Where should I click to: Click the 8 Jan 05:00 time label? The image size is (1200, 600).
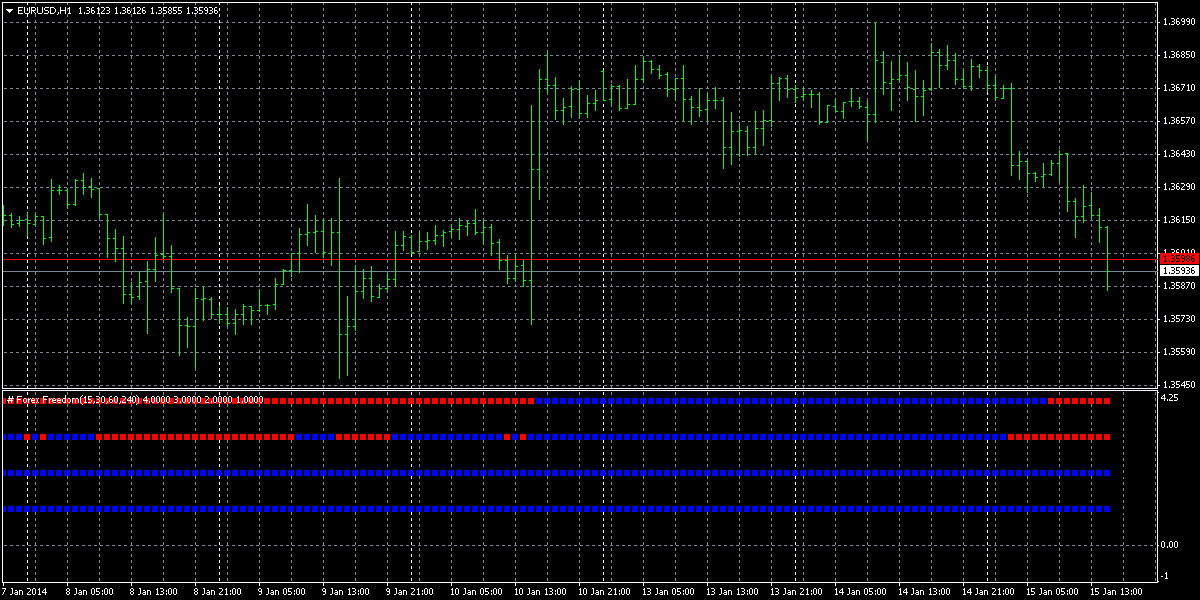[x=88, y=591]
